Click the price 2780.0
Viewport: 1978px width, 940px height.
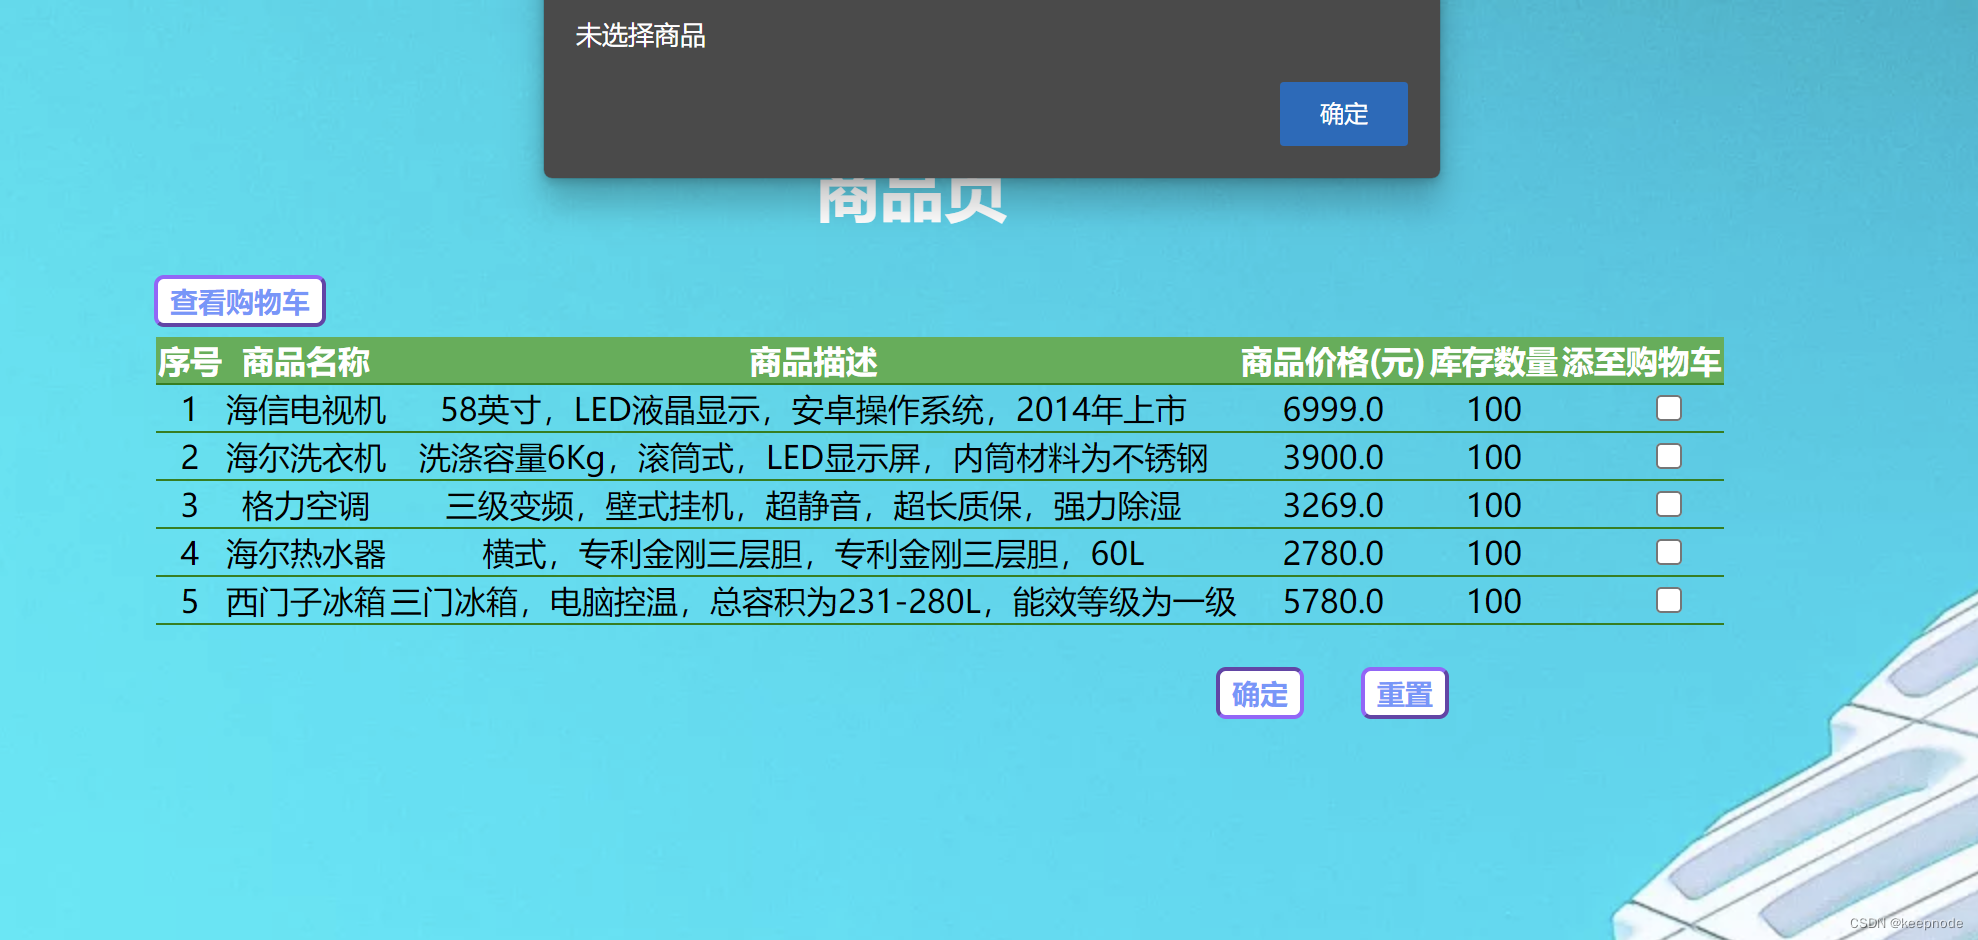pos(1333,554)
